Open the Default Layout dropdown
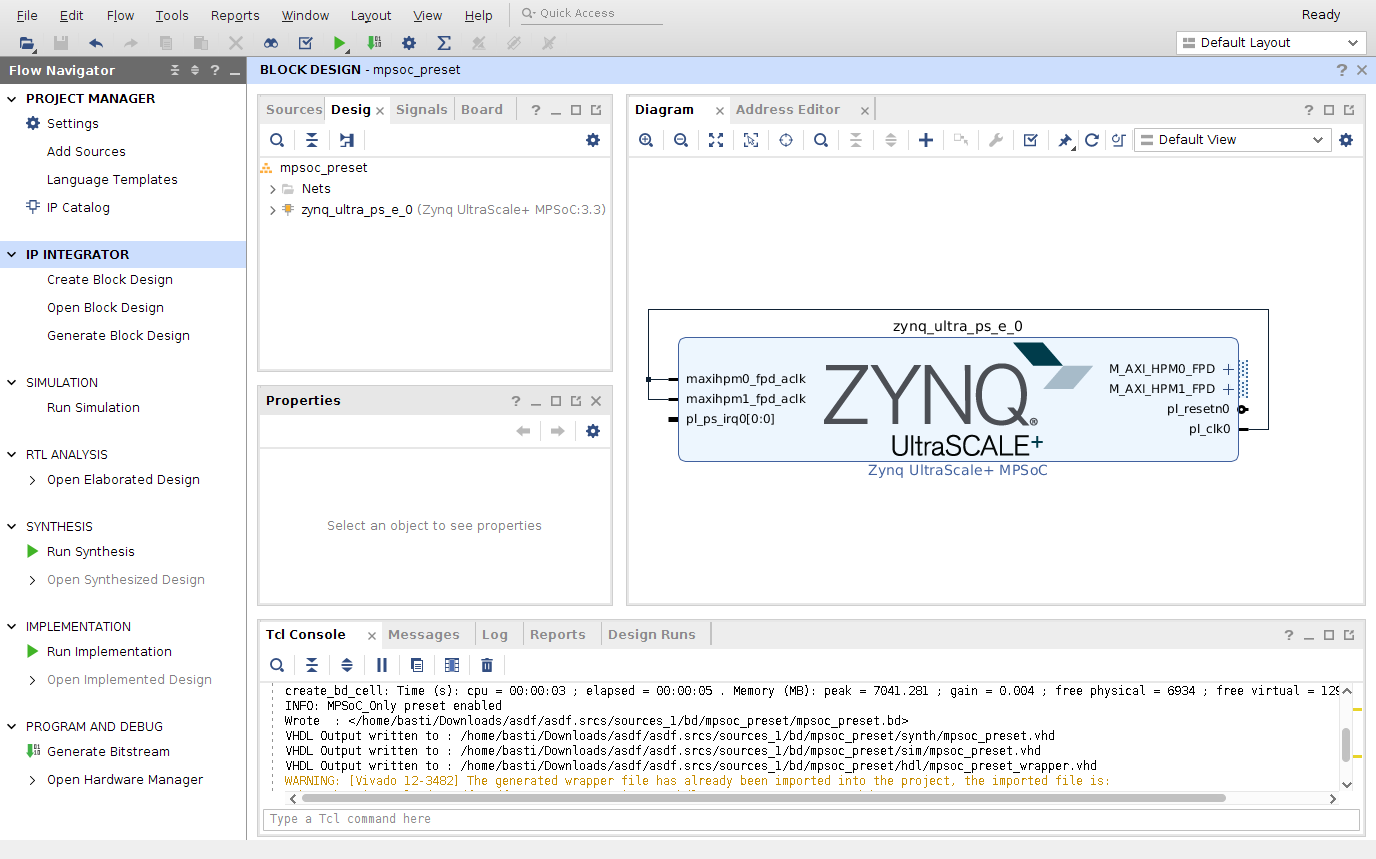The height and width of the screenshot is (859, 1376). pyautogui.click(x=1270, y=43)
